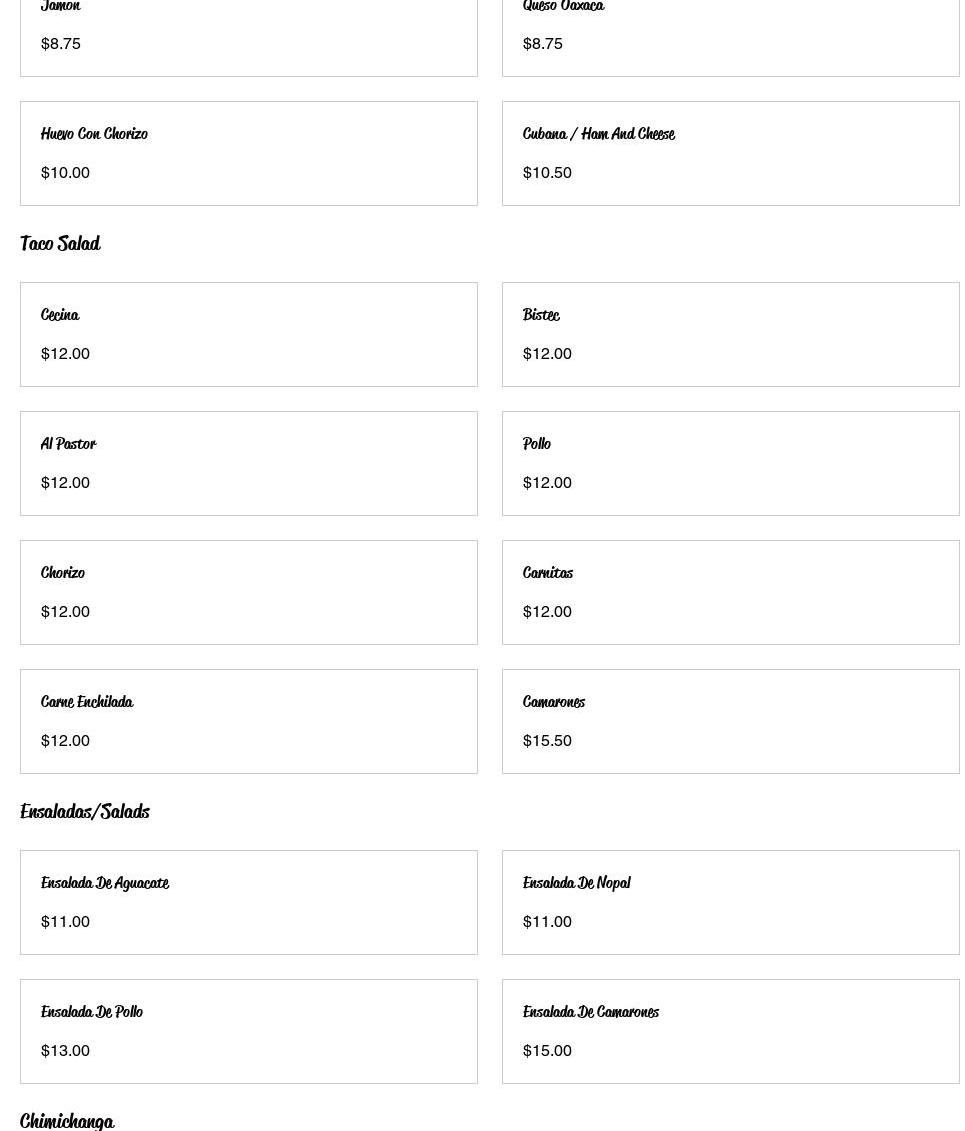Image resolution: width=965 pixels, height=1131 pixels.
Task: Select the Camarones taco salad for $15.50
Action: [730, 721]
